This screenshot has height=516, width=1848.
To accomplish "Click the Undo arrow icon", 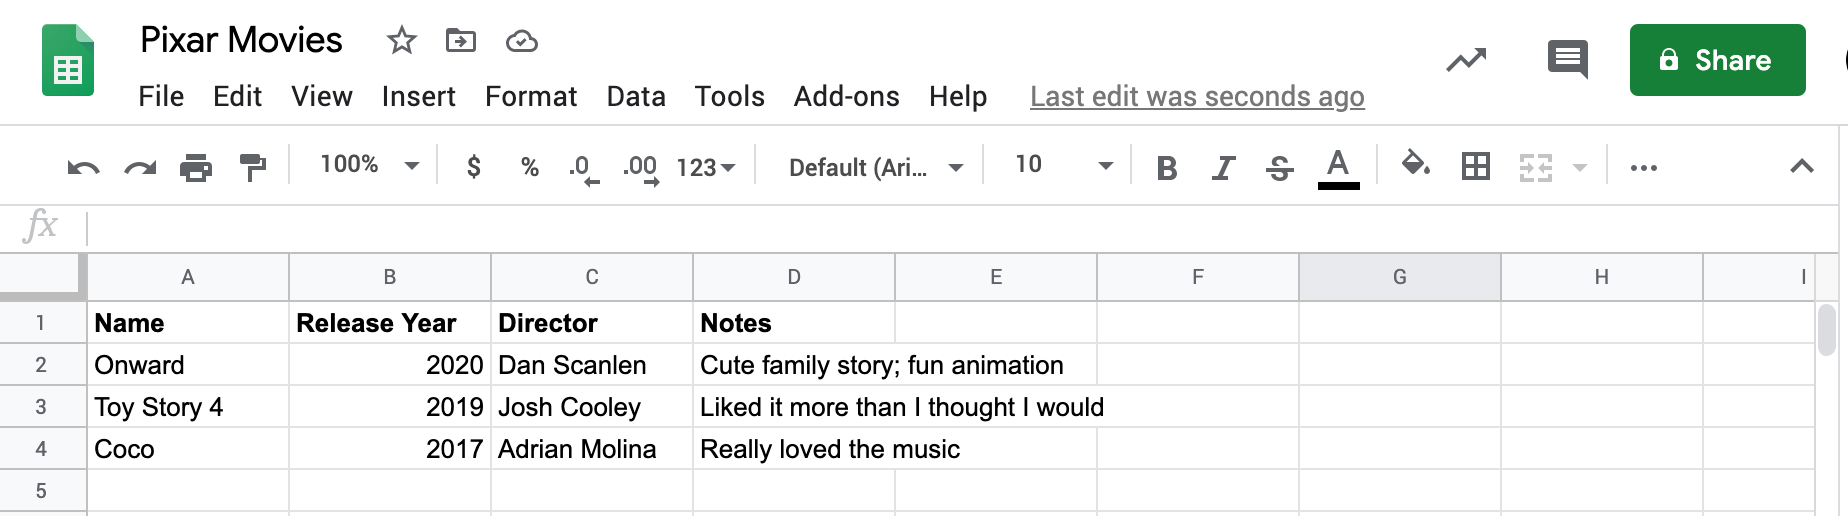I will pos(83,167).
